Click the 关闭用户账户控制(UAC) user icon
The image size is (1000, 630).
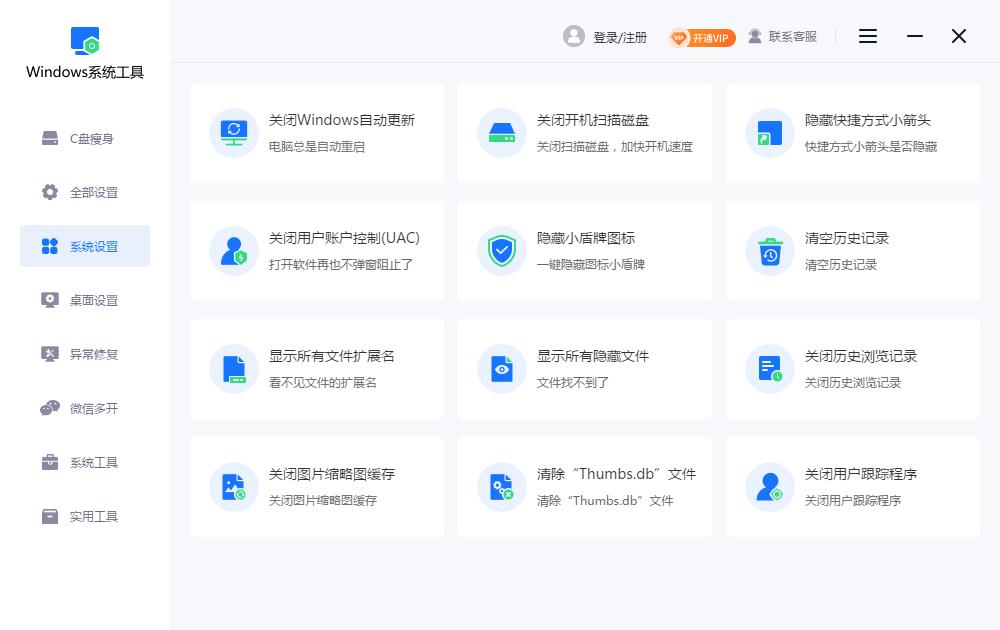(x=234, y=251)
